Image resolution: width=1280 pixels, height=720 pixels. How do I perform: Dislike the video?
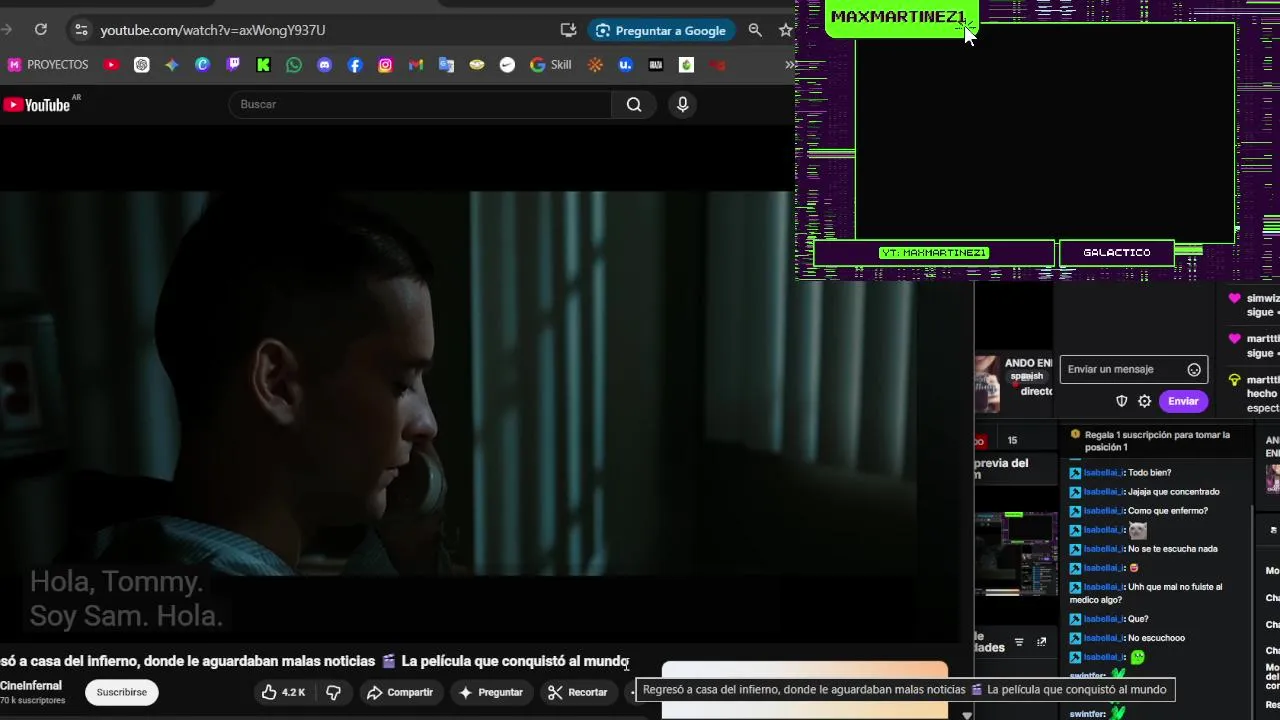334,692
